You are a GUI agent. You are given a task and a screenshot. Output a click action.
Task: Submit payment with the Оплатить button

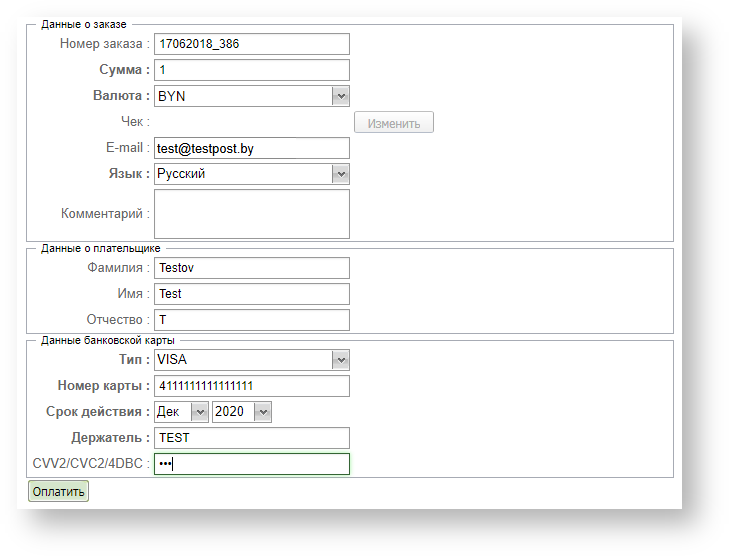tap(58, 491)
